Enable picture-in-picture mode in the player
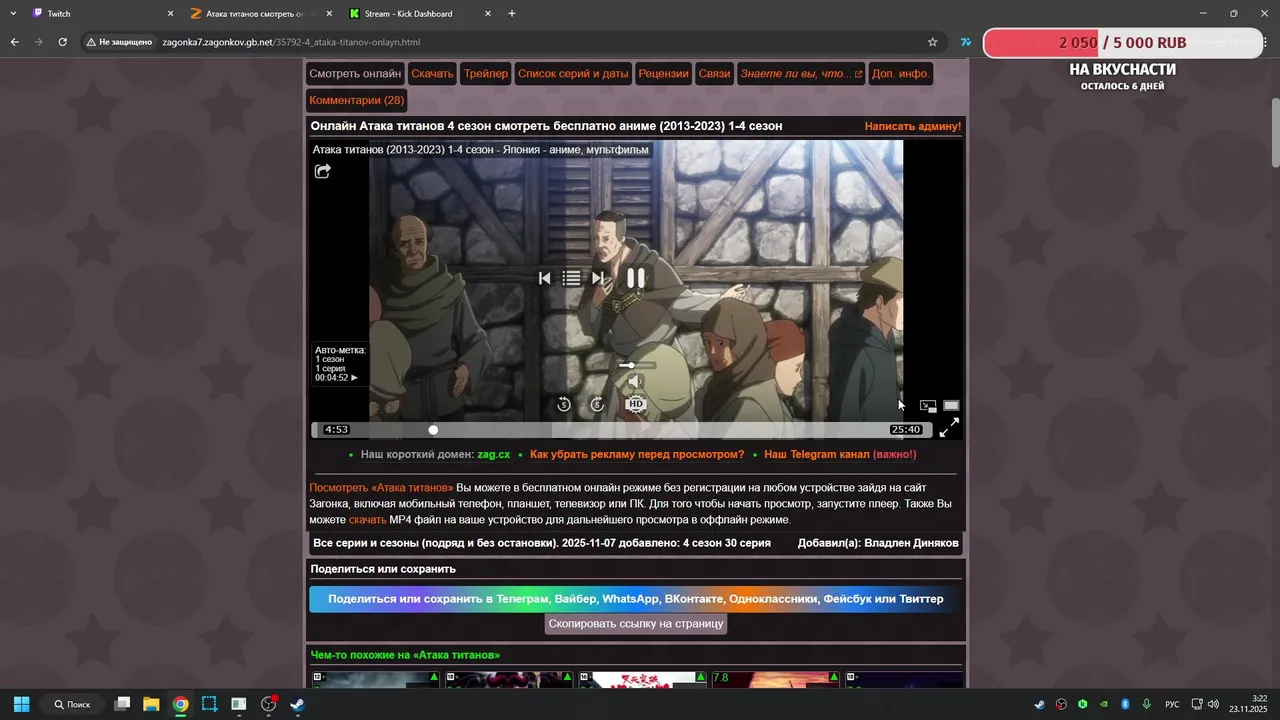 pyautogui.click(x=928, y=406)
